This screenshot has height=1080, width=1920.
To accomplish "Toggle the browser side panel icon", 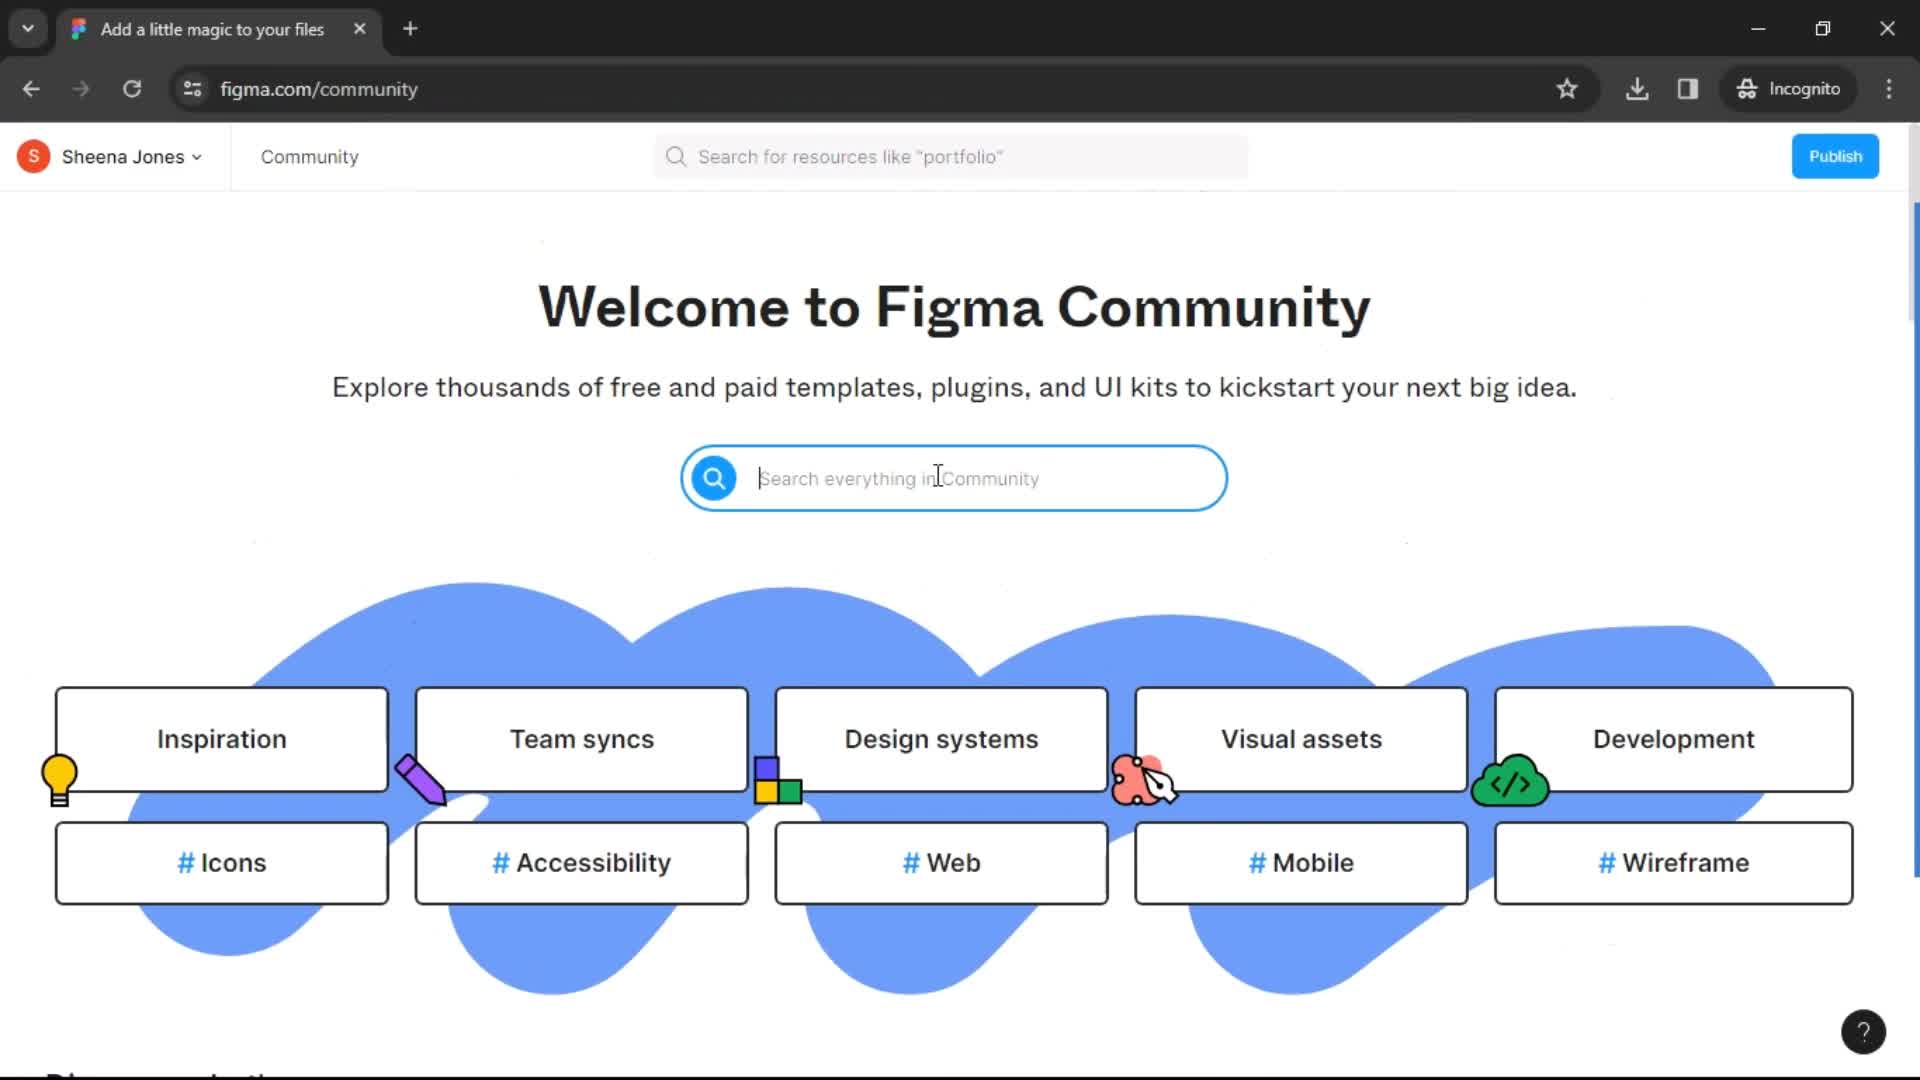I will pyautogui.click(x=1688, y=89).
